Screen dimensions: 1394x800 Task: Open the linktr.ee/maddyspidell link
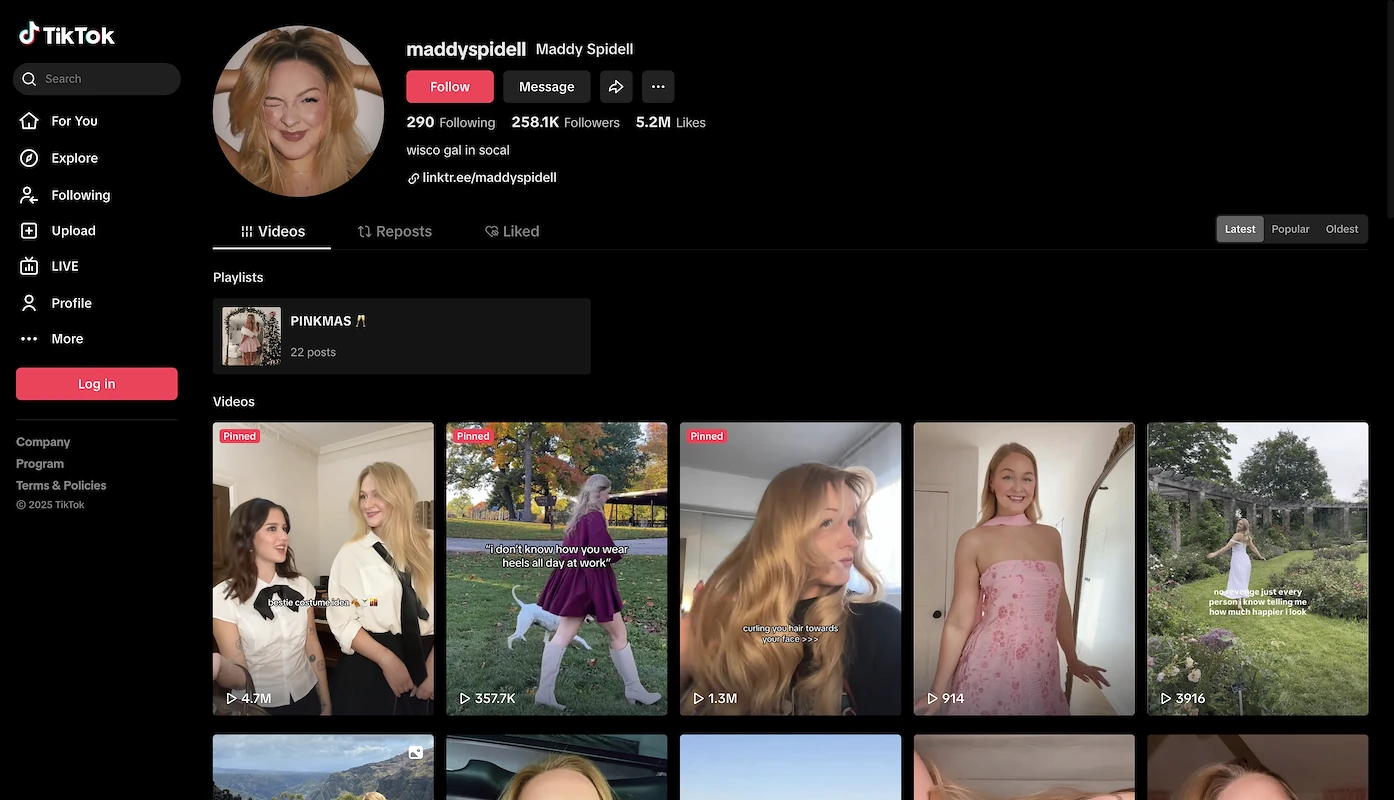[489, 178]
